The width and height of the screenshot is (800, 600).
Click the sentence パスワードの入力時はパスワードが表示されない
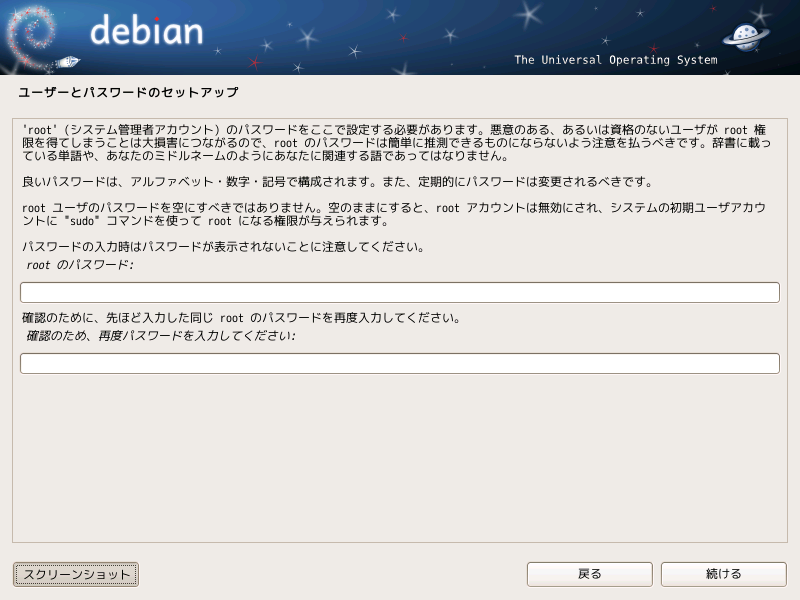pyautogui.click(x=223, y=247)
